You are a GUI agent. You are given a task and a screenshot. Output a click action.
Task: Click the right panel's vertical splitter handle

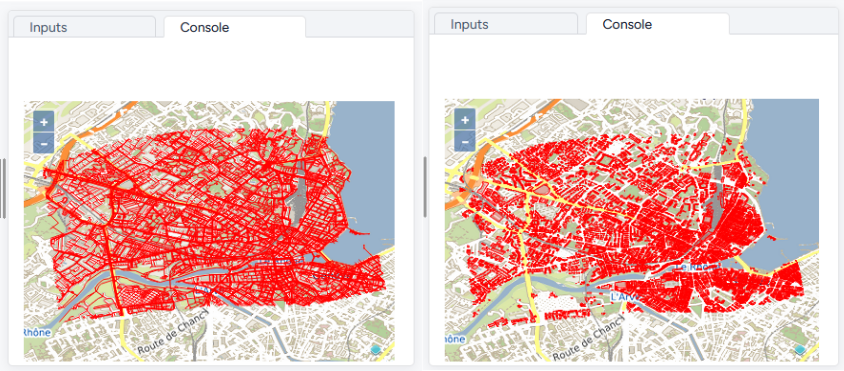(x=425, y=187)
